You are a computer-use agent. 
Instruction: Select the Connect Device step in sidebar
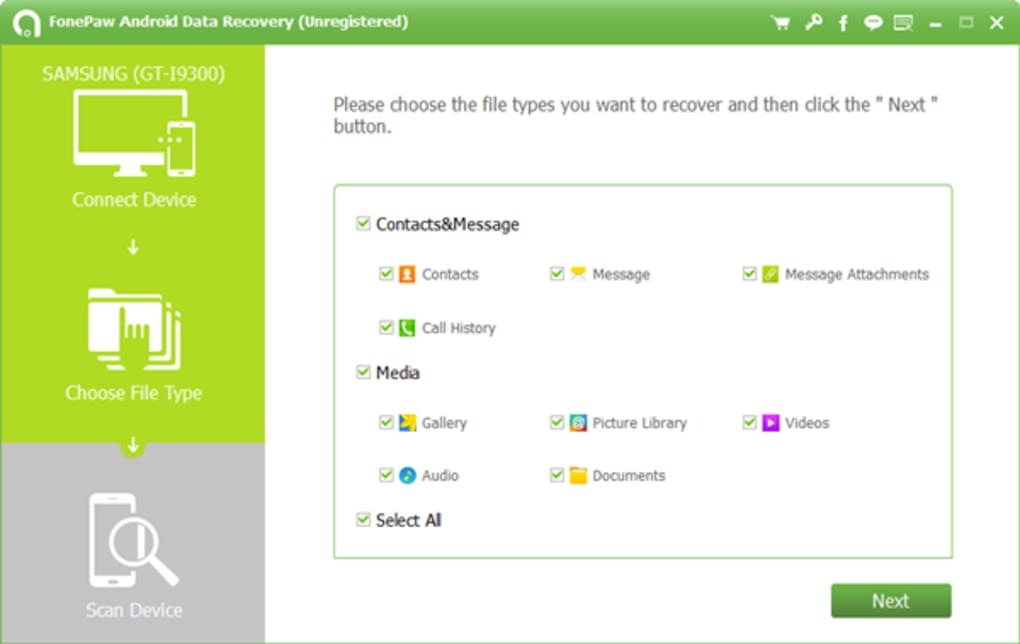click(133, 199)
